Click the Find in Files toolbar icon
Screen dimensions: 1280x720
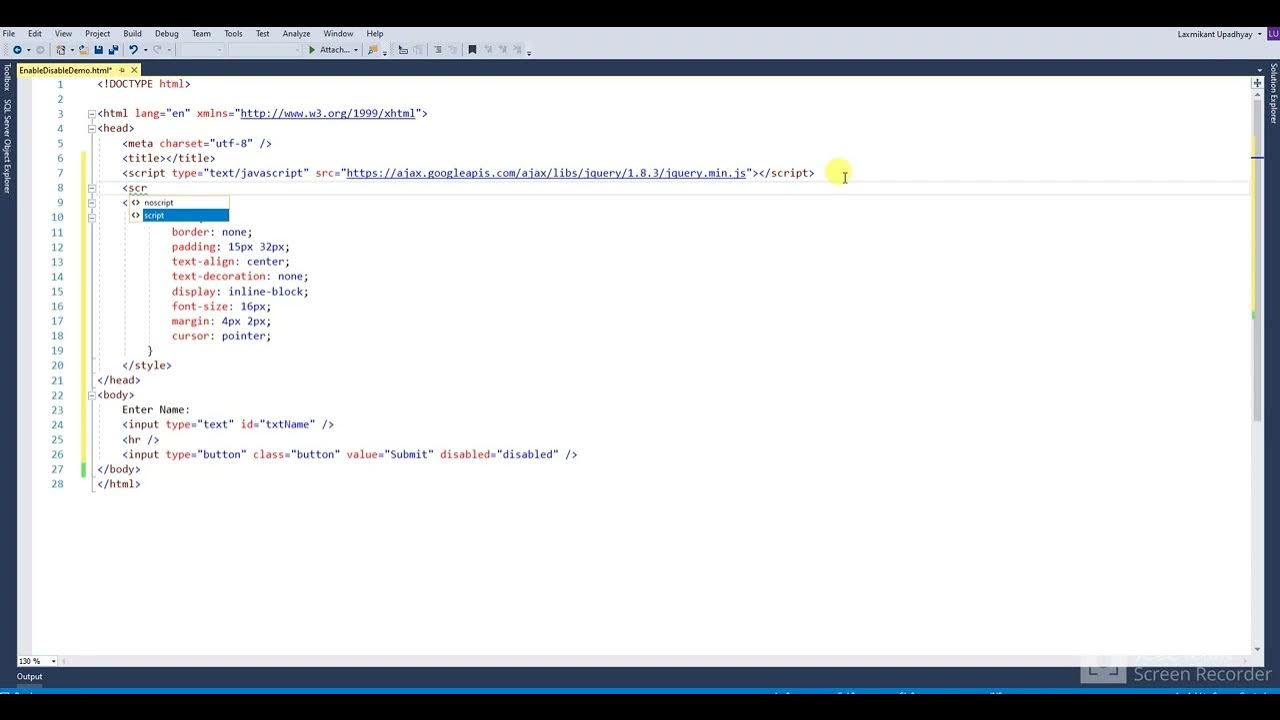(373, 50)
